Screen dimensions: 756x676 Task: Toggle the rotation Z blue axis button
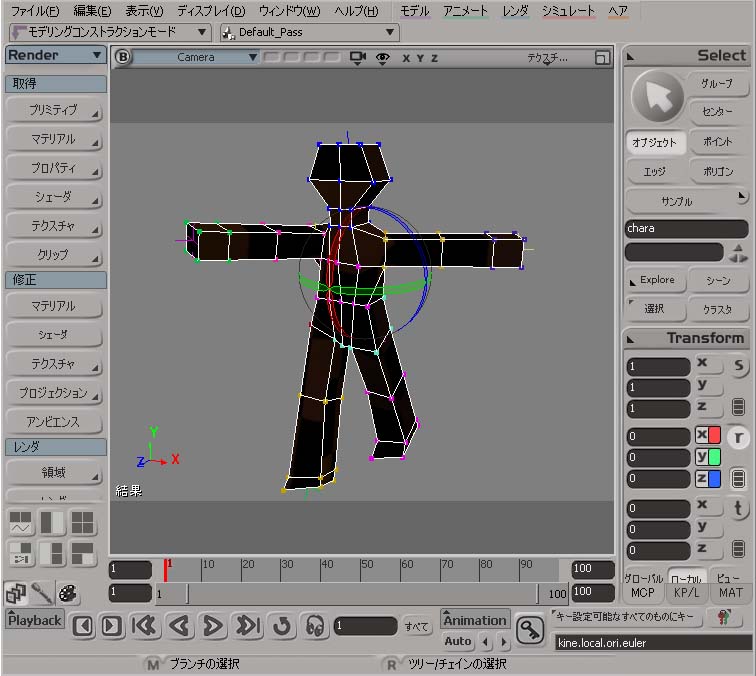[708, 479]
